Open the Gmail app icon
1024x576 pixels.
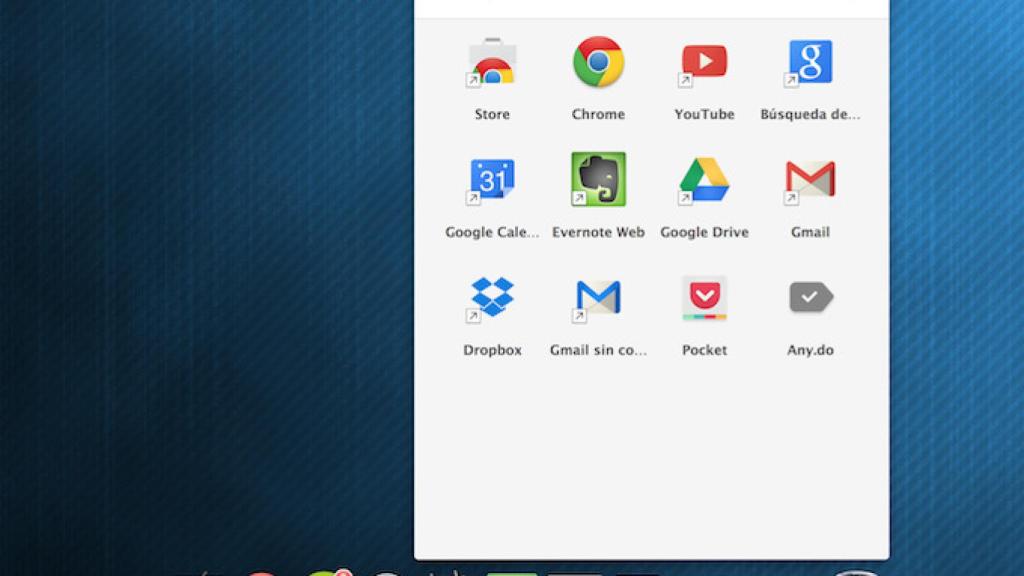[810, 180]
